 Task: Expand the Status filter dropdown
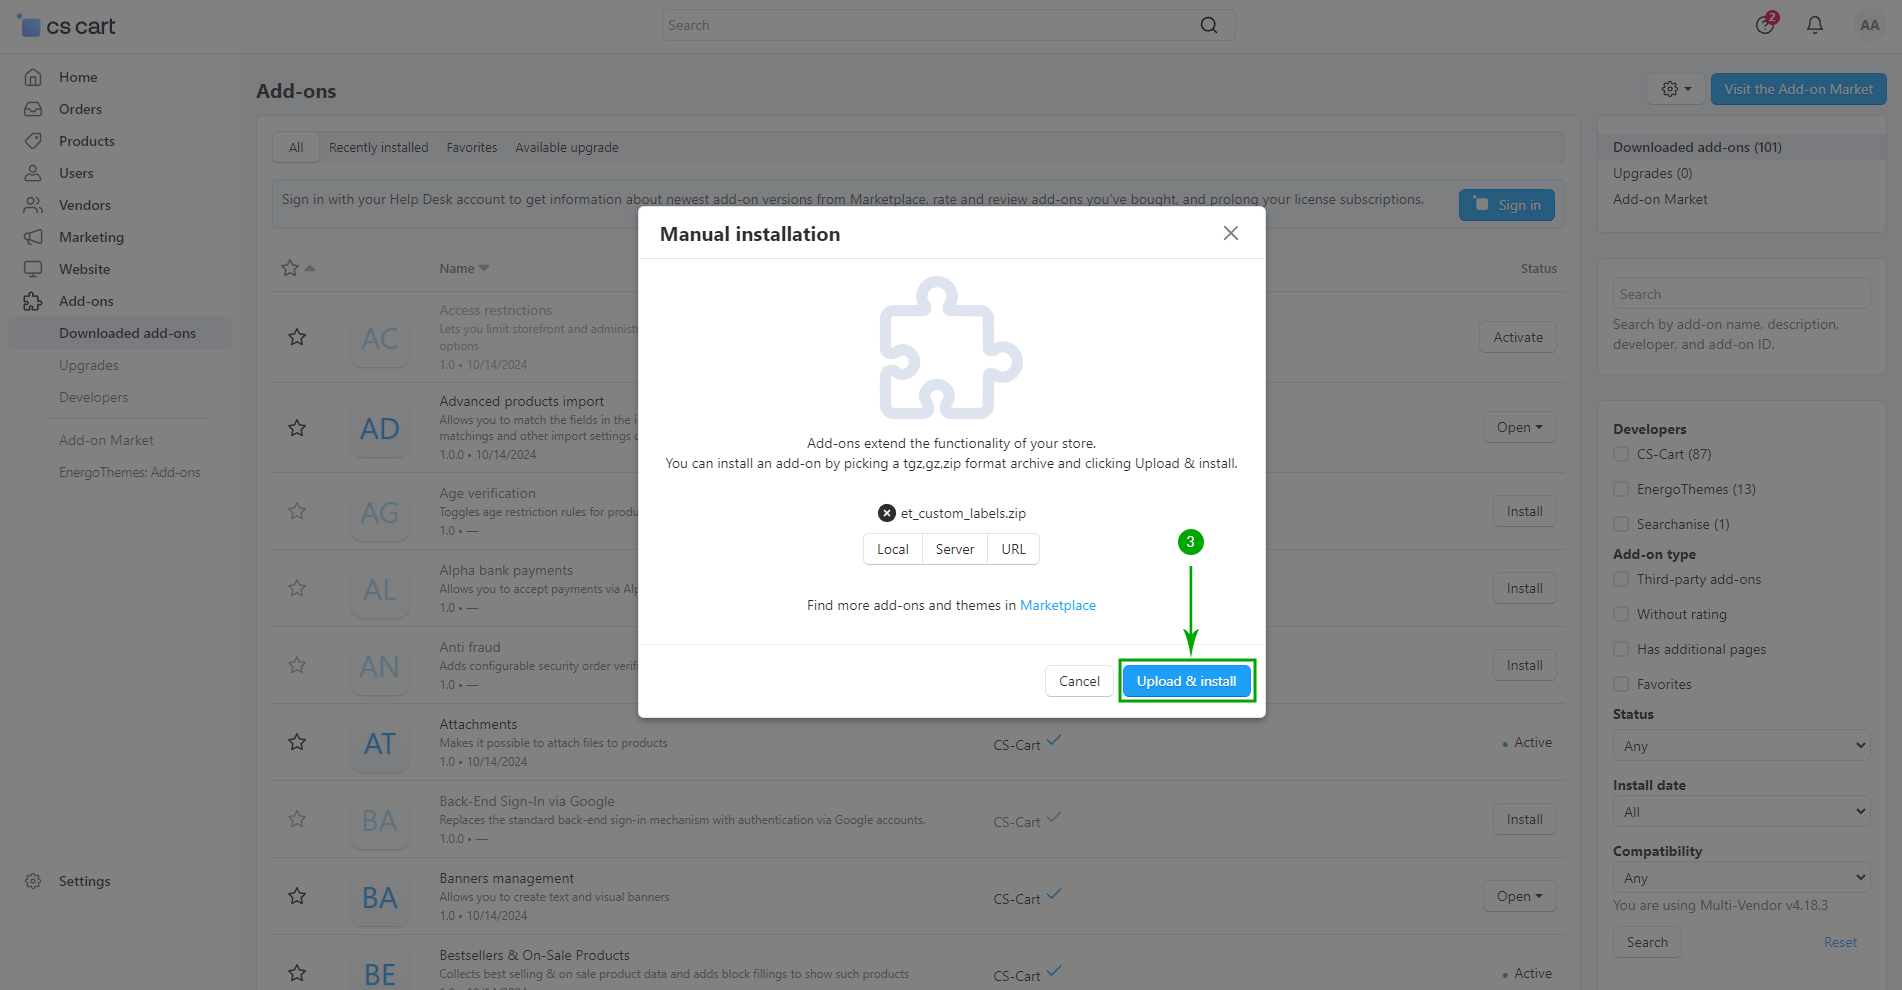1740,746
